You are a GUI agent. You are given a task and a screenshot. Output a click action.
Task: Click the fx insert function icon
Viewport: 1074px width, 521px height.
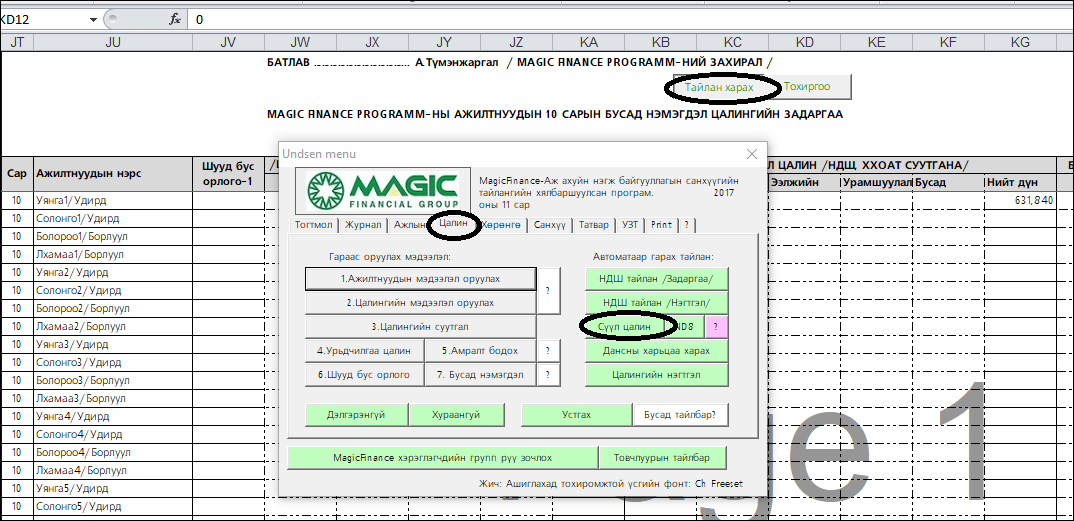(175, 19)
